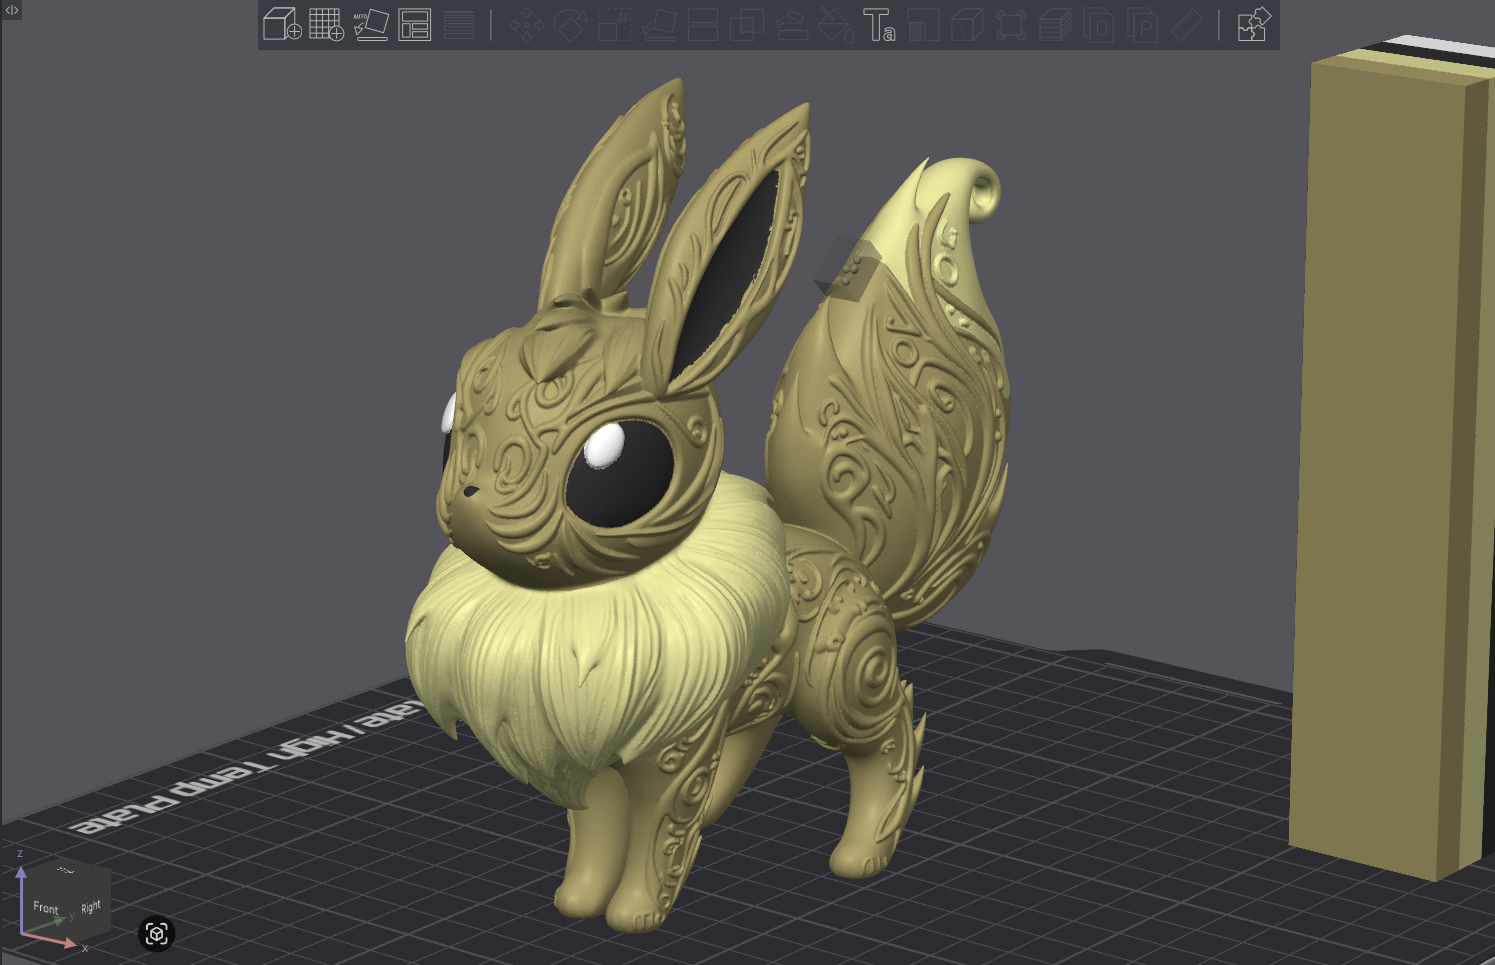
Task: Select the Cut tool
Action: coord(703,24)
